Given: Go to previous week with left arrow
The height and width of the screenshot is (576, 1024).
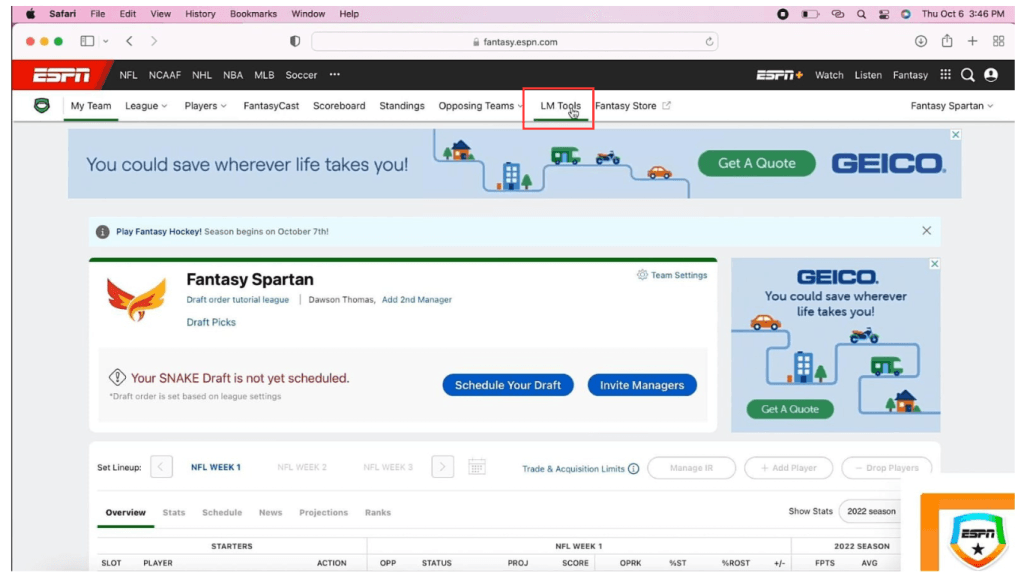Looking at the screenshot, I should coord(161,467).
